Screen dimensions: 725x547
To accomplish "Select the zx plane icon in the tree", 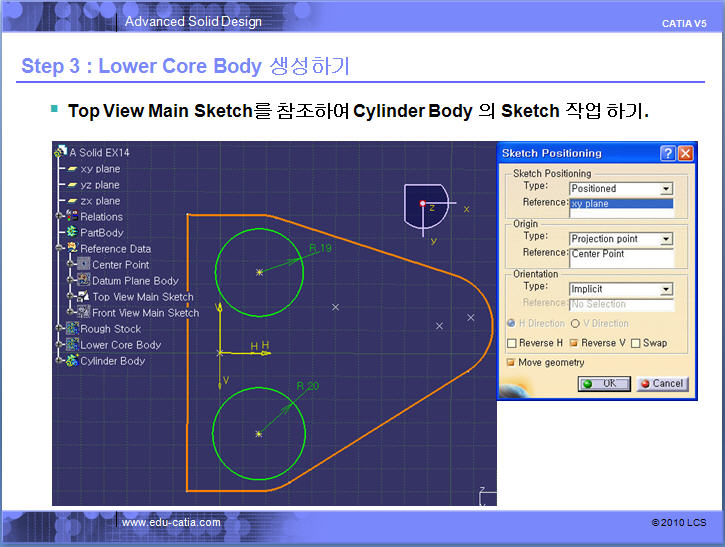I will tap(72, 201).
